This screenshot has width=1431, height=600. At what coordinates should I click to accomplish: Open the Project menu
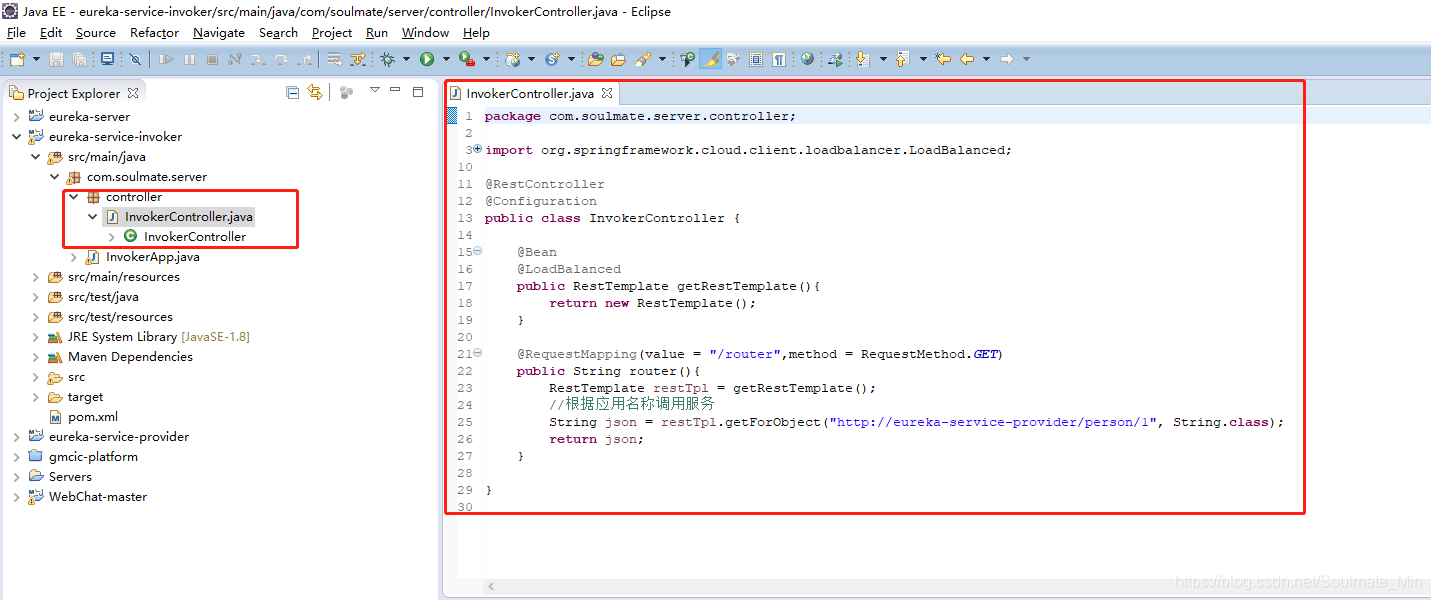pyautogui.click(x=332, y=33)
